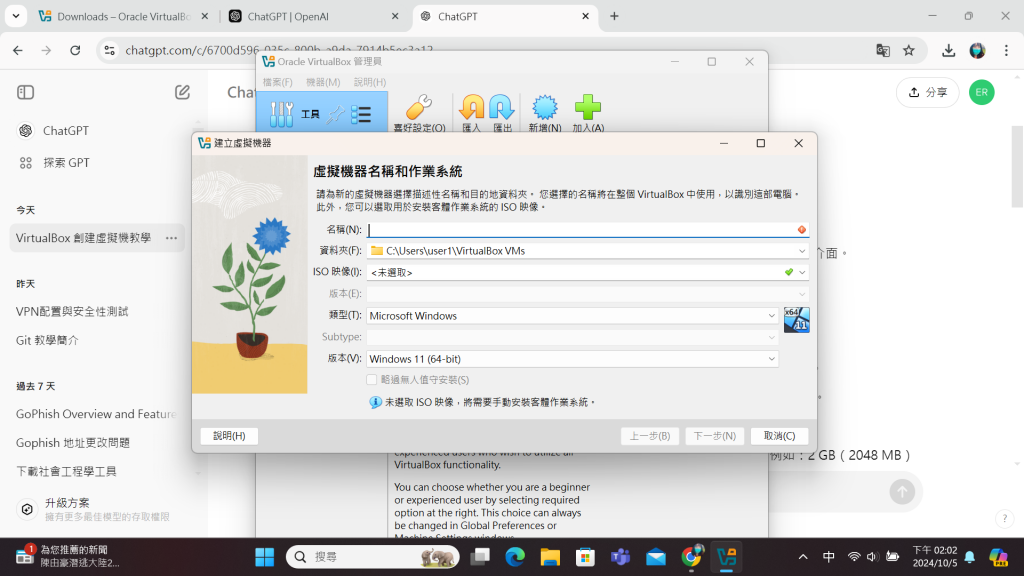Click the Windows 11 x64 OS type icon
This screenshot has width=1024, height=576.
tap(796, 319)
